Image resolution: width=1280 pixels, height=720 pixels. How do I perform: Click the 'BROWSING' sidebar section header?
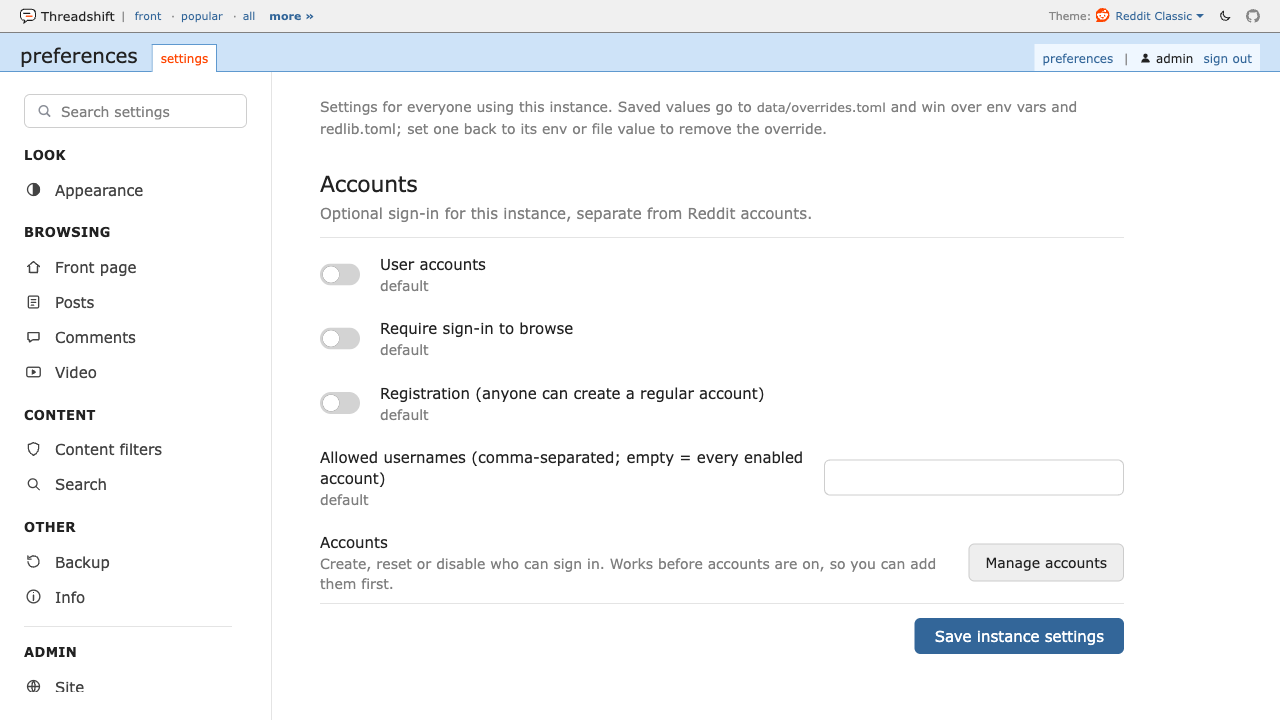point(67,232)
